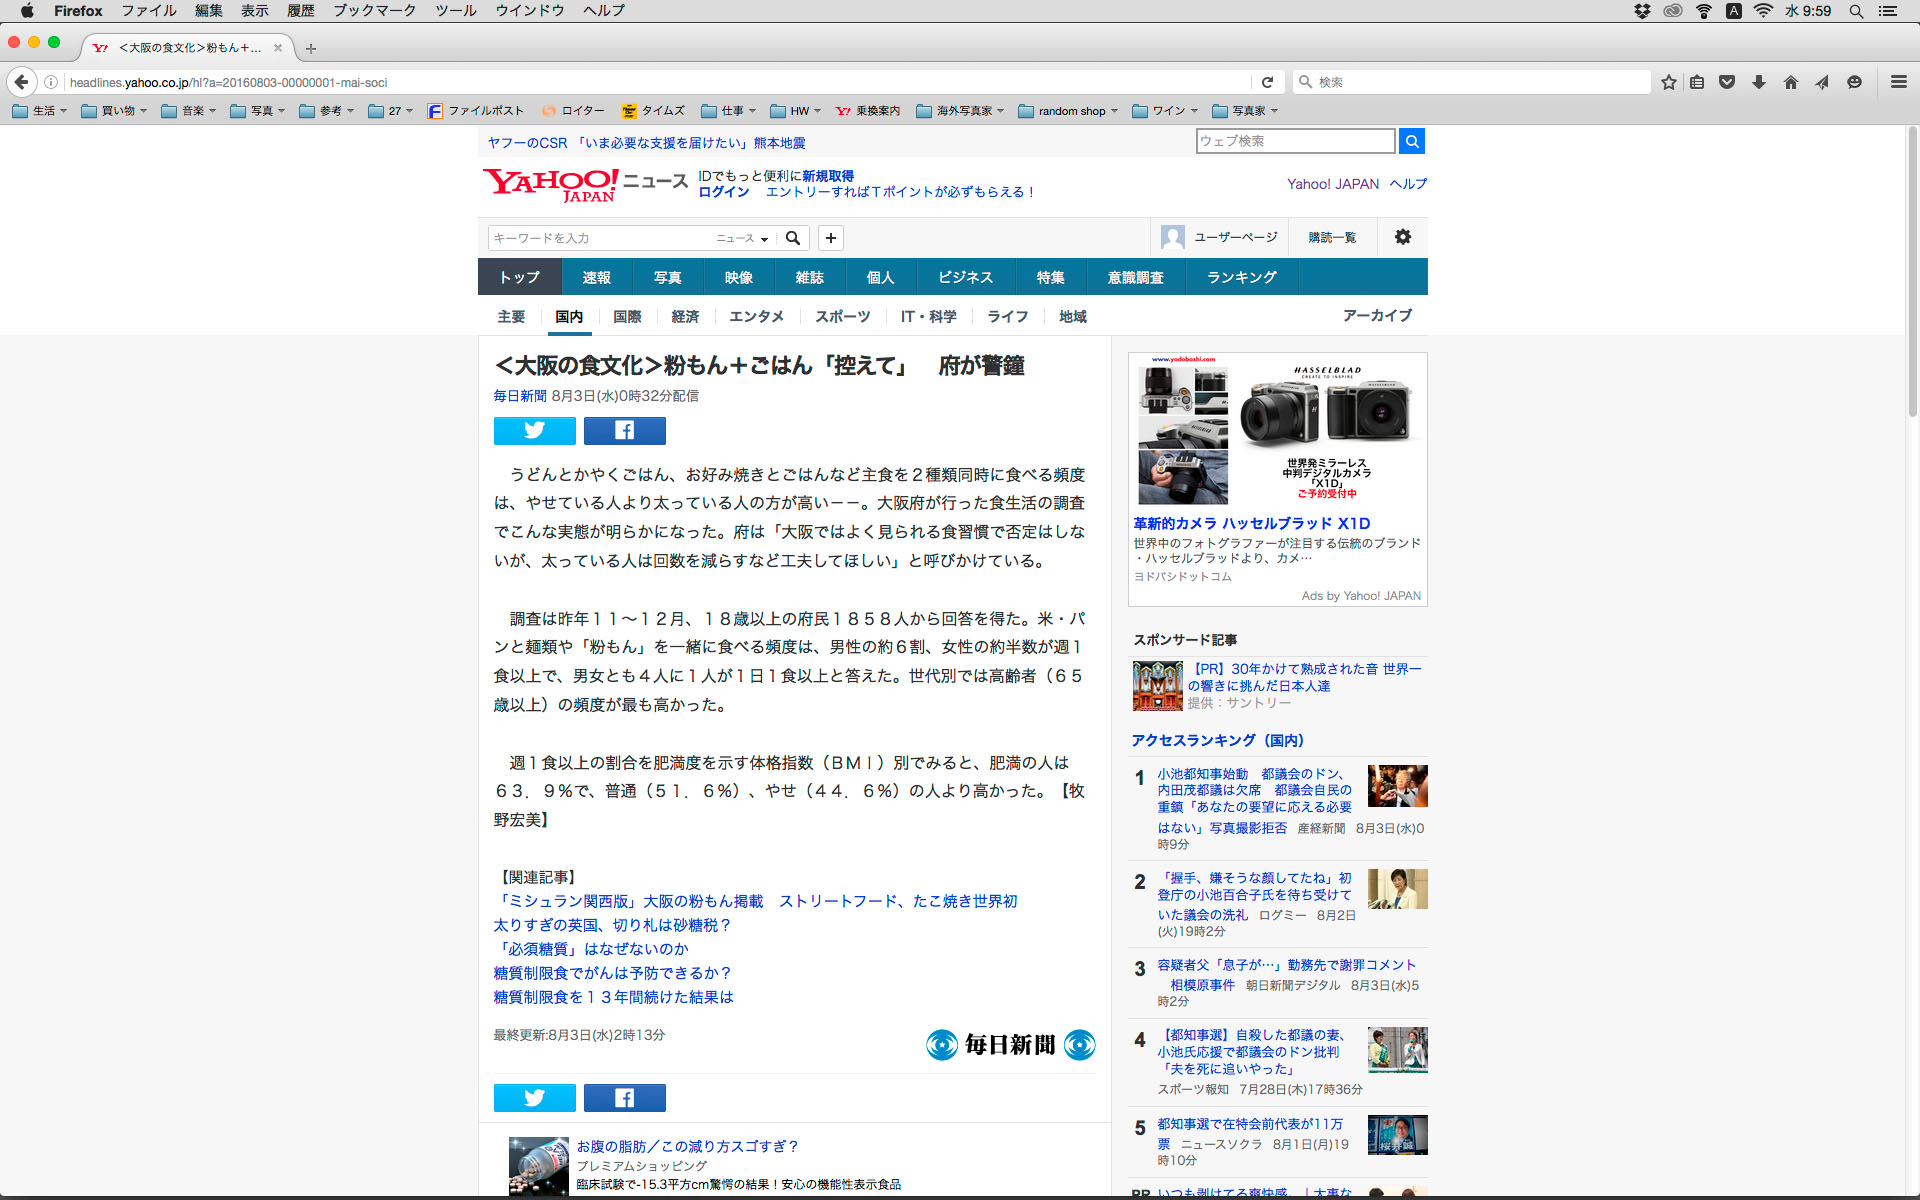This screenshot has width=1920, height=1200.
Task: Click the ログイン link
Action: pos(723,192)
